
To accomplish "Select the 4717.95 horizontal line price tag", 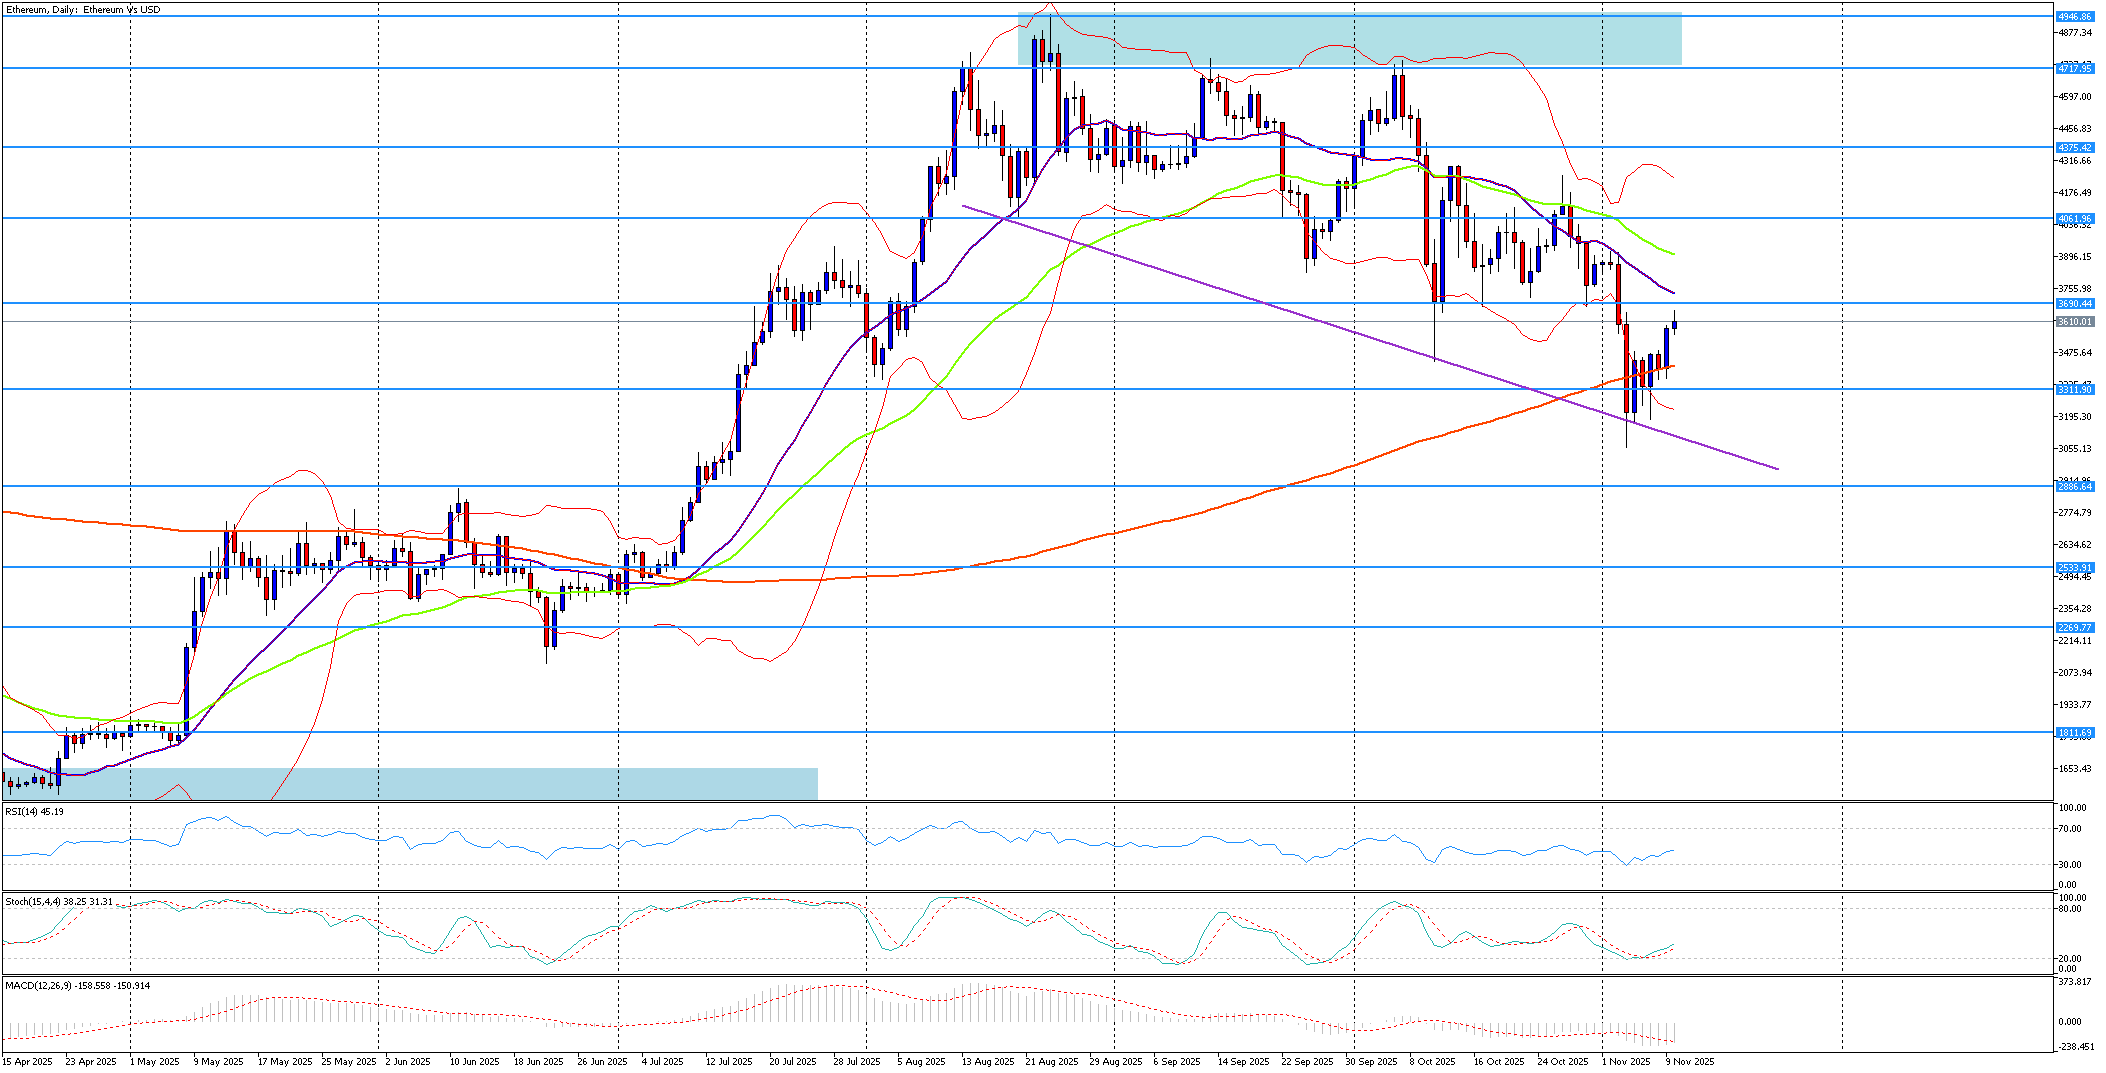I will [x=2074, y=68].
